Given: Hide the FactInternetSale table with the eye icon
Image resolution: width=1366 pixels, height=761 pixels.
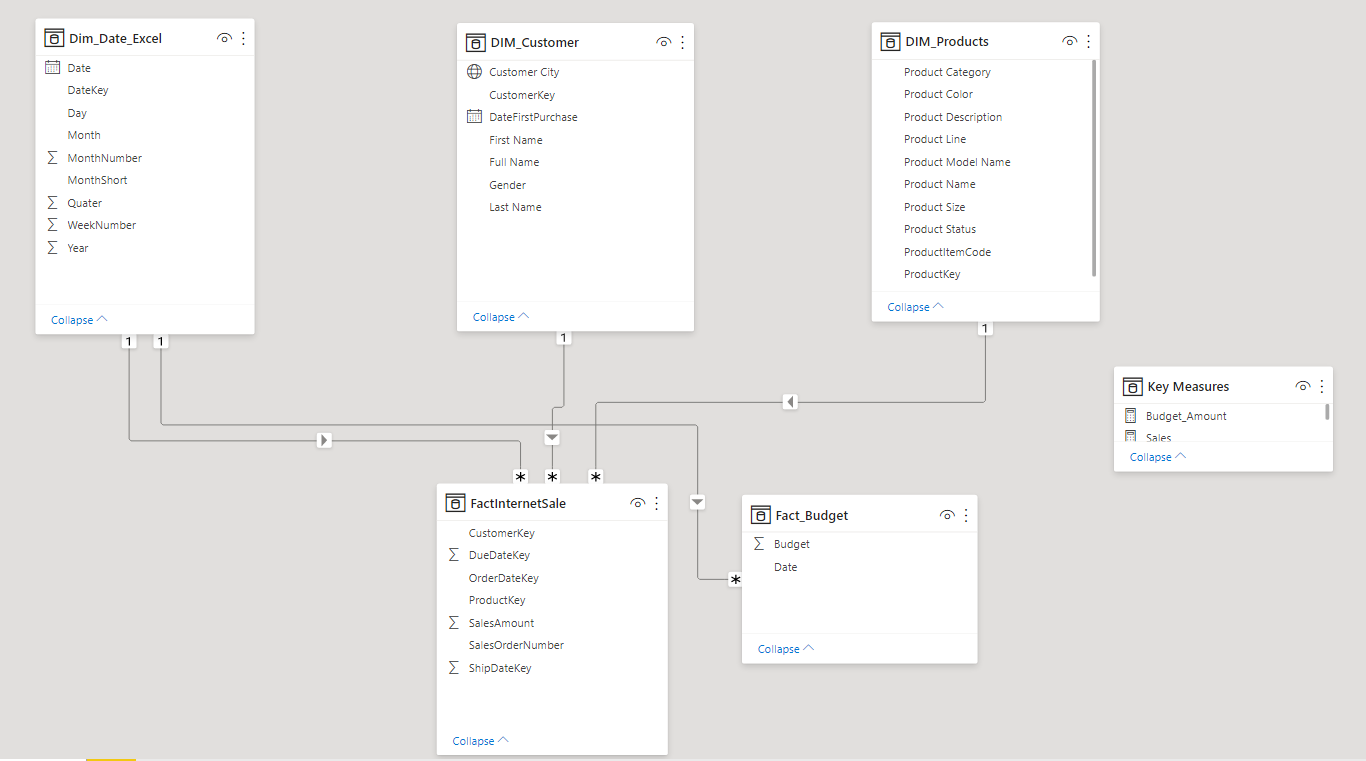Looking at the screenshot, I should (x=637, y=503).
